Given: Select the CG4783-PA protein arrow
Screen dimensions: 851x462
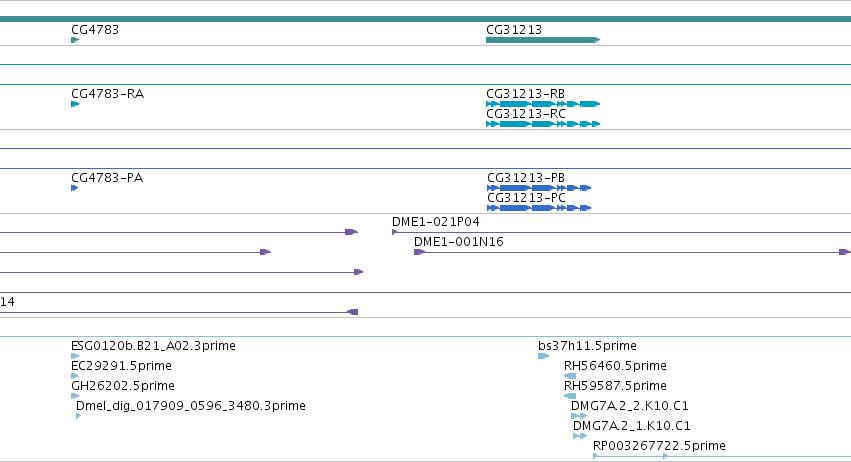Looking at the screenshot, I should 74,188.
